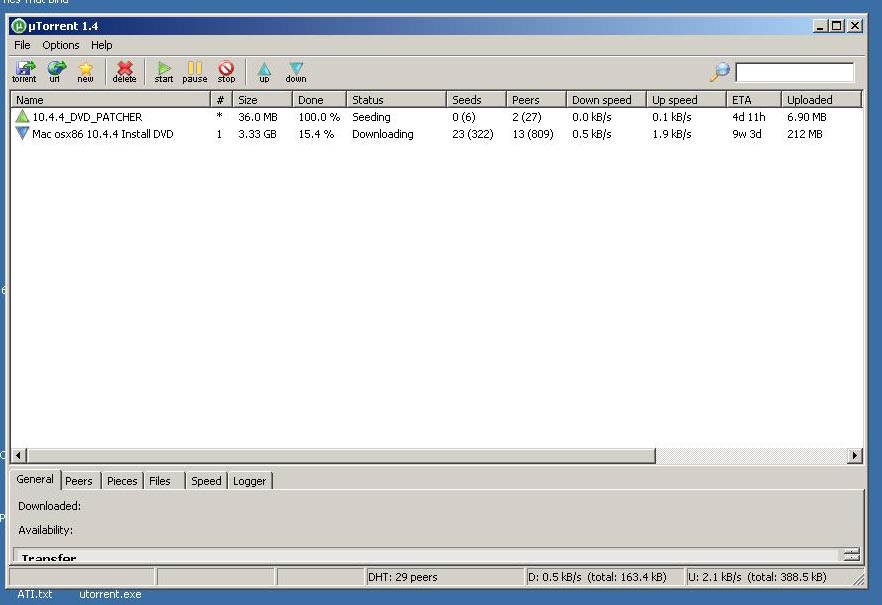This screenshot has height=605, width=882.
Task: Click the Downloading status cell
Action: (x=382, y=134)
